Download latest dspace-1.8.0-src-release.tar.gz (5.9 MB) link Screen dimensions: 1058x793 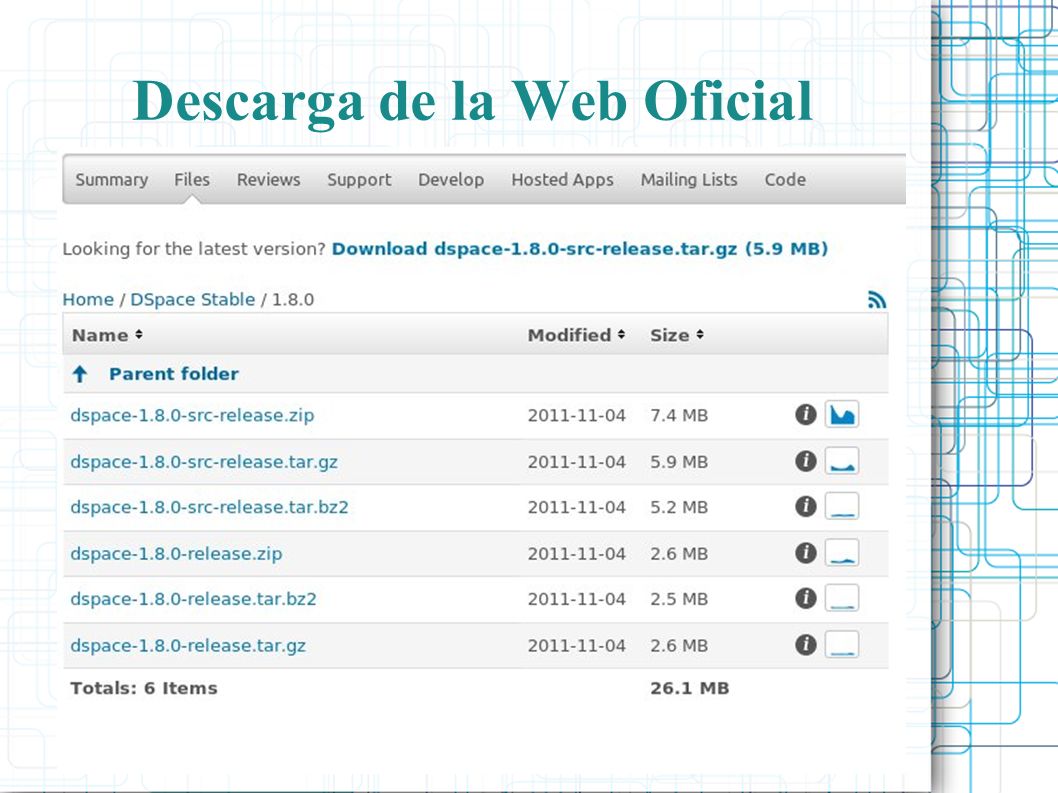580,249
